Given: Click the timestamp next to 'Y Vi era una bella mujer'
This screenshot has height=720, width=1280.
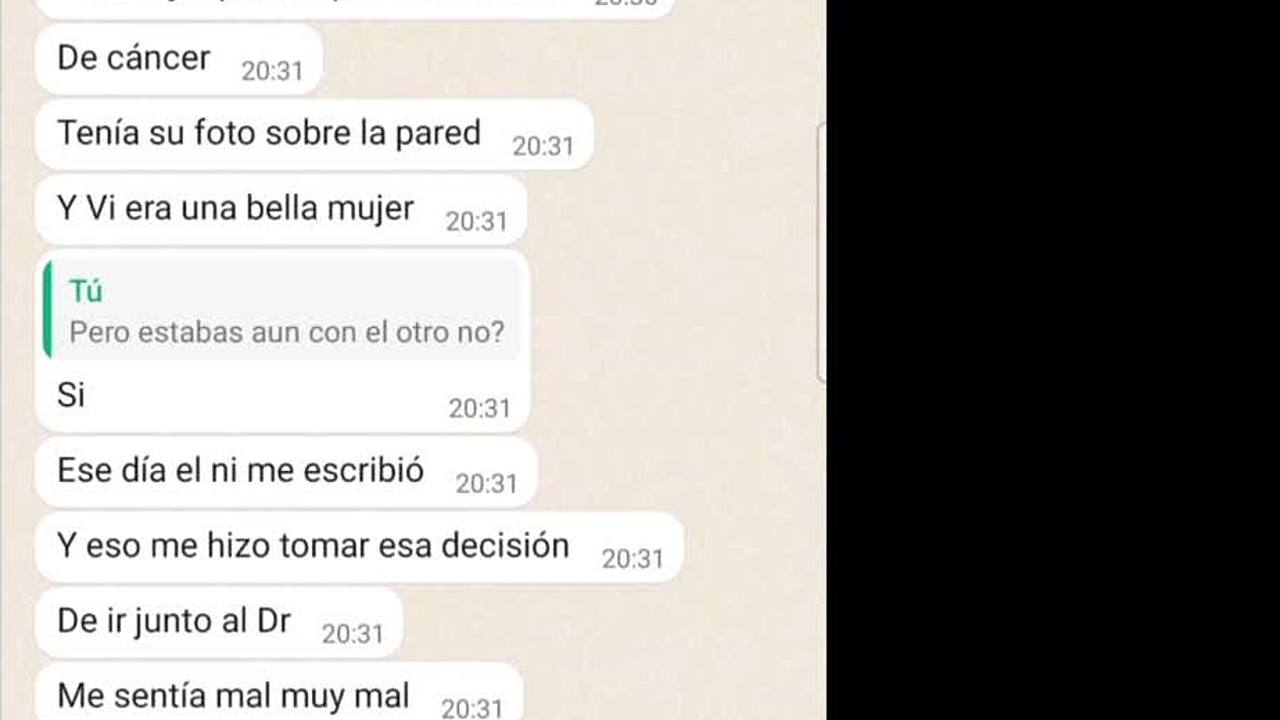Looking at the screenshot, I should tap(477, 221).
